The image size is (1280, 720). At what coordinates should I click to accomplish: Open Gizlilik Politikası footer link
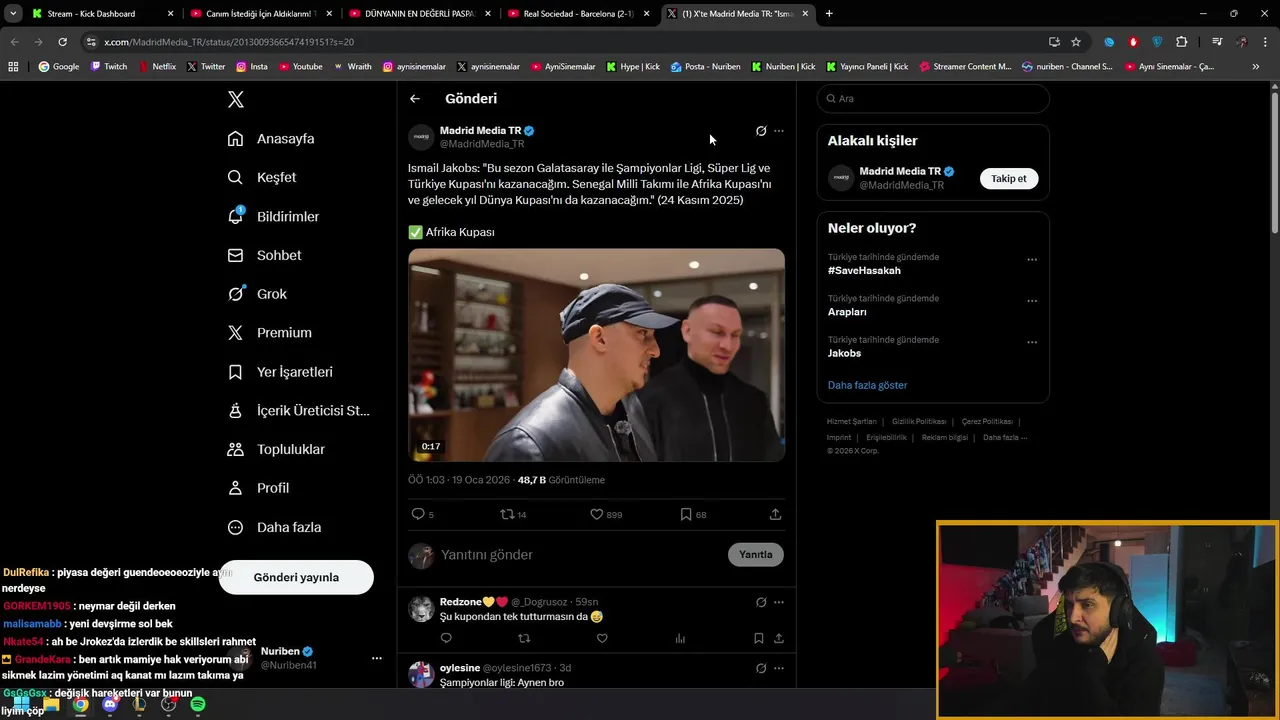tap(919, 422)
